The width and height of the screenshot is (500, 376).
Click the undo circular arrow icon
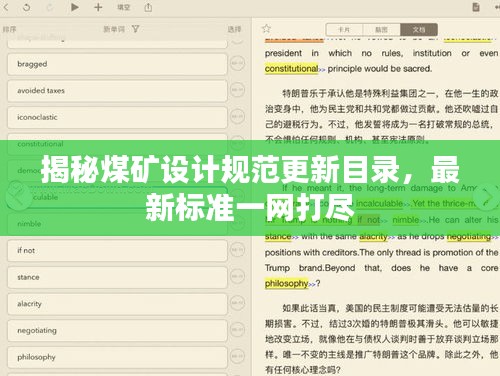pos(27,7)
